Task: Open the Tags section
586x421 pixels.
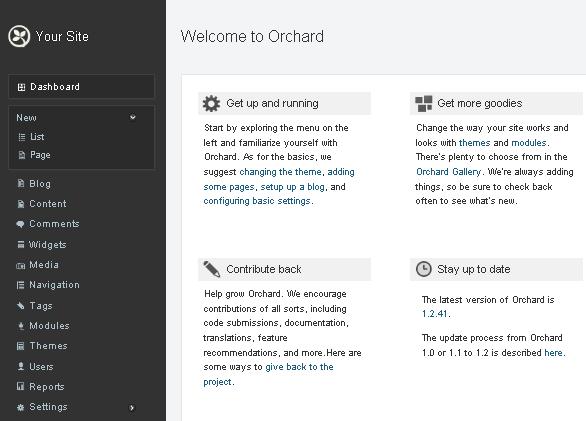Action: click(x=41, y=306)
